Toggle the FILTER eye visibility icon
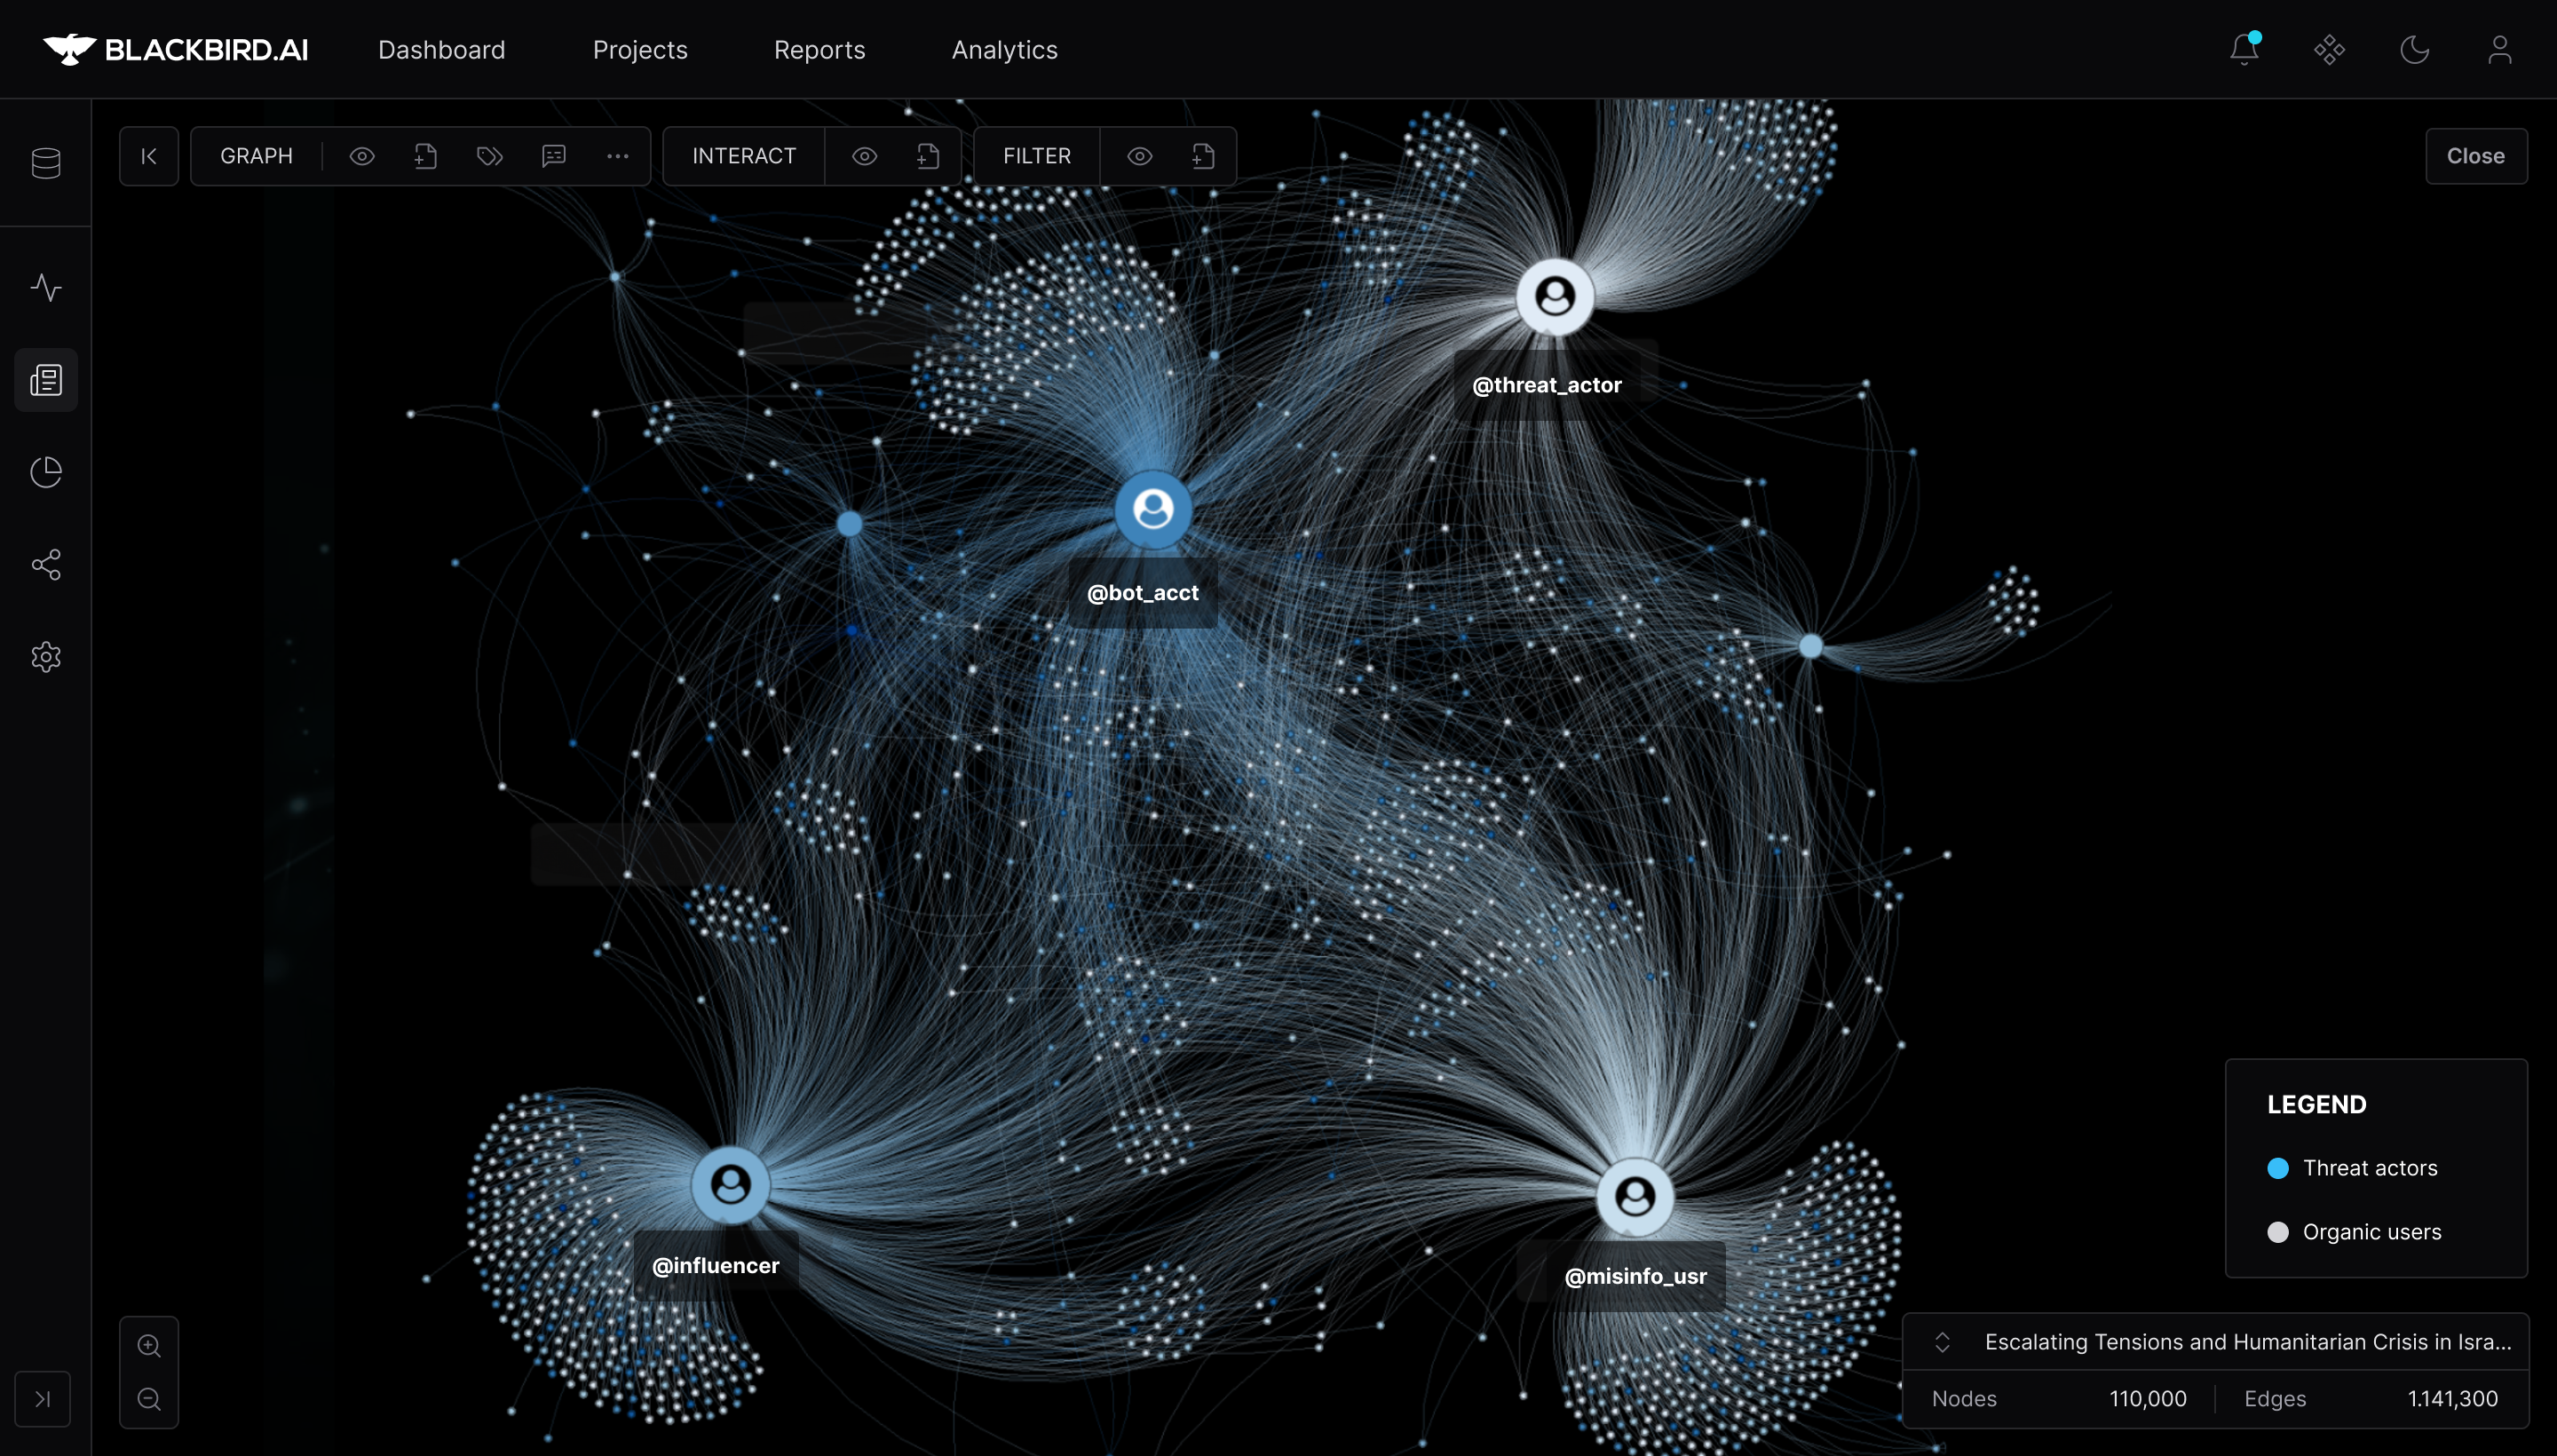The width and height of the screenshot is (2557, 1456). pyautogui.click(x=1140, y=156)
